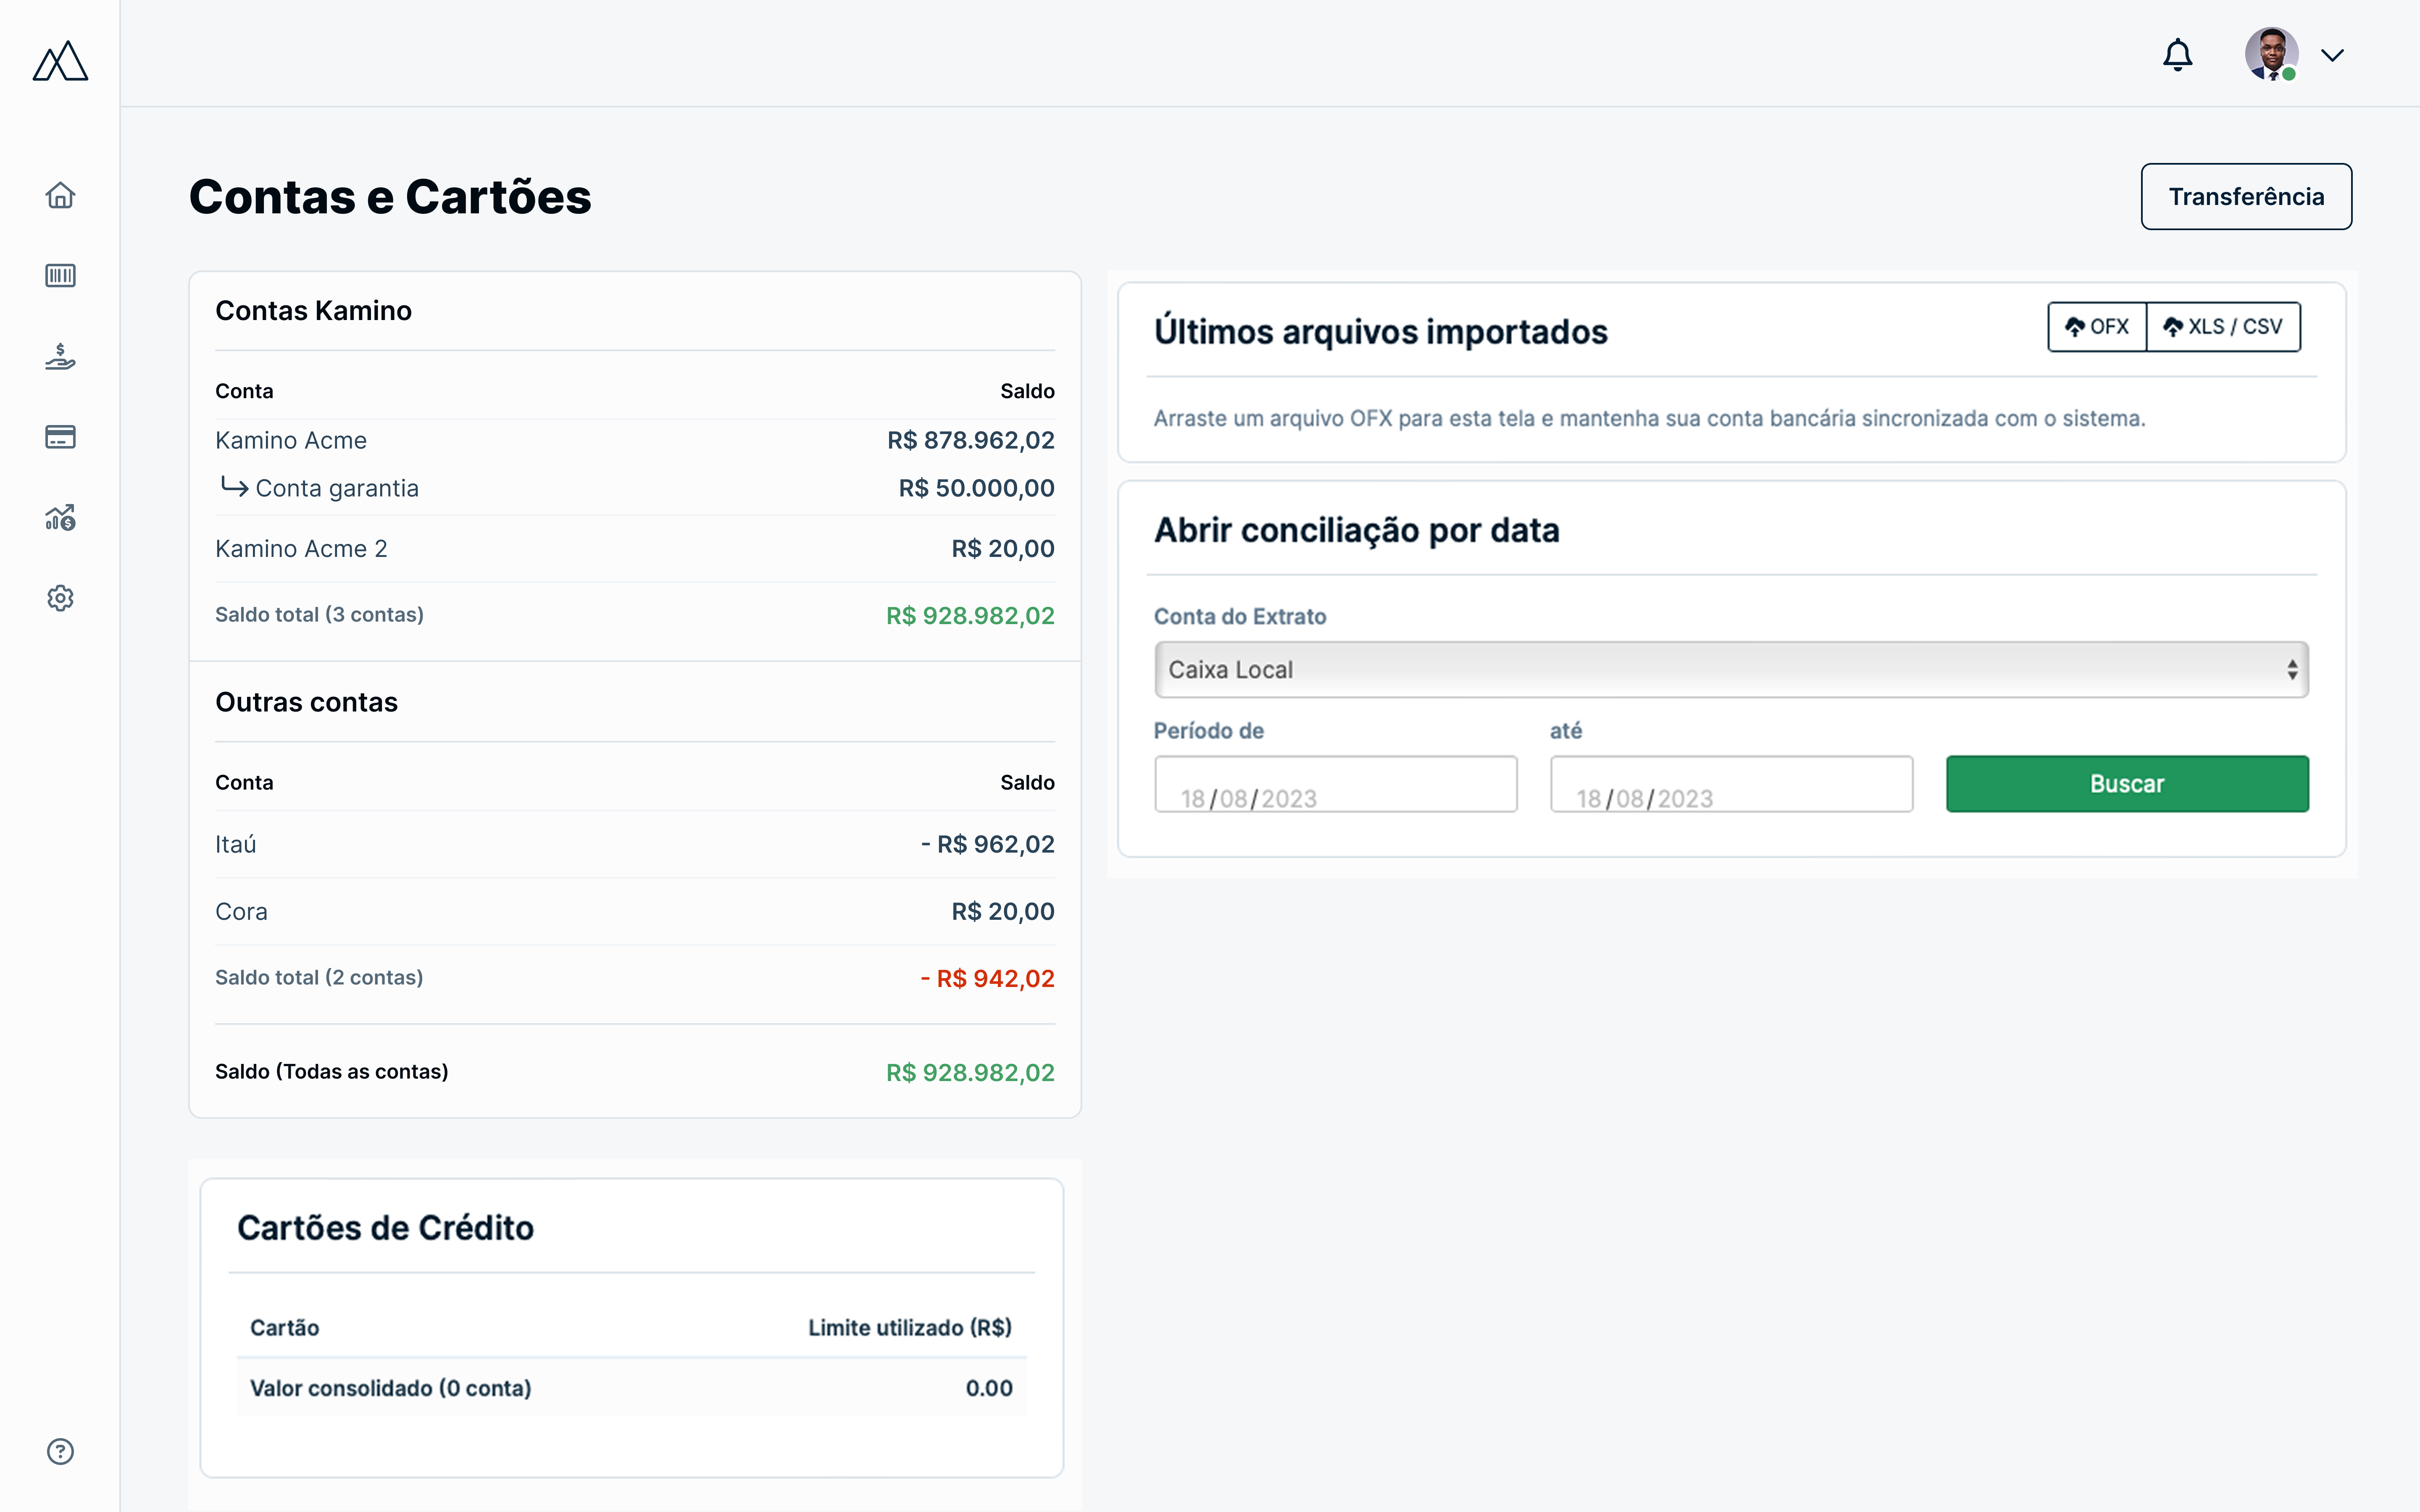Click the R$ 50.000,00 balance
The image size is (2420, 1512).
pos(977,488)
